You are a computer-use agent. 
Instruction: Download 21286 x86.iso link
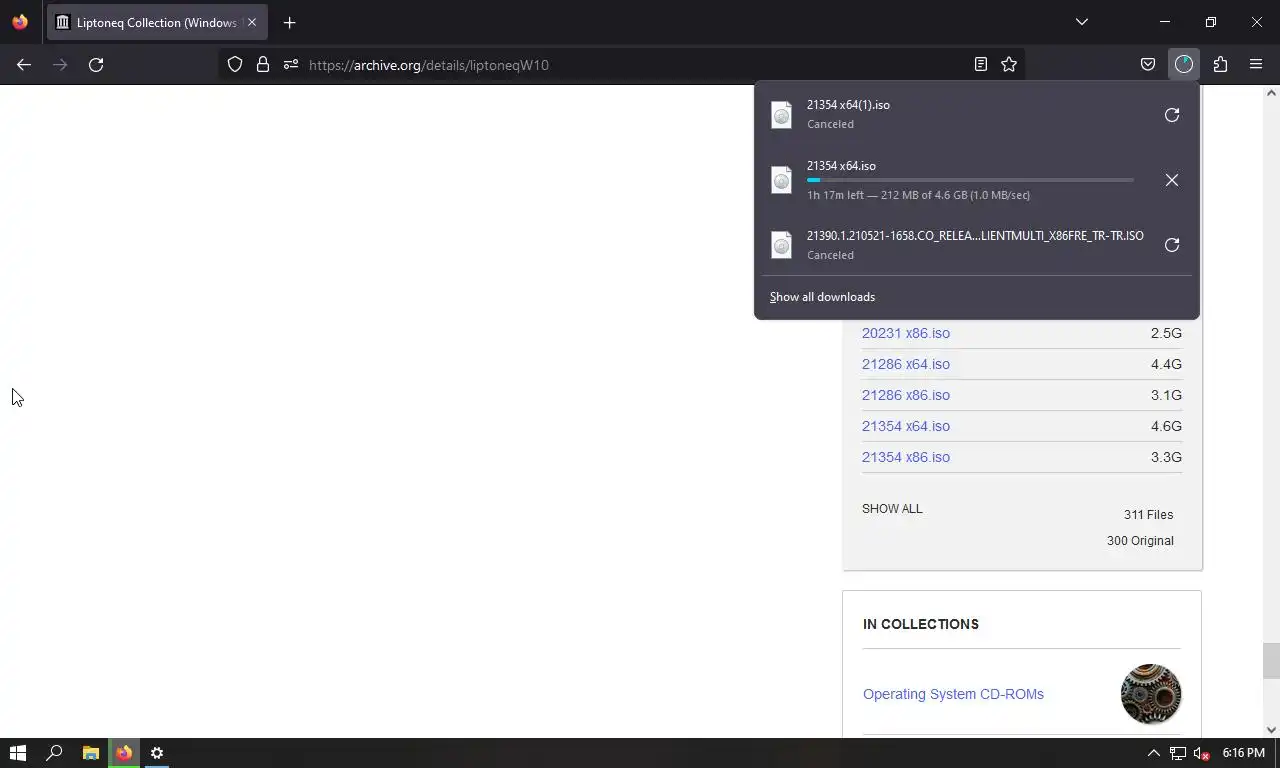point(906,395)
